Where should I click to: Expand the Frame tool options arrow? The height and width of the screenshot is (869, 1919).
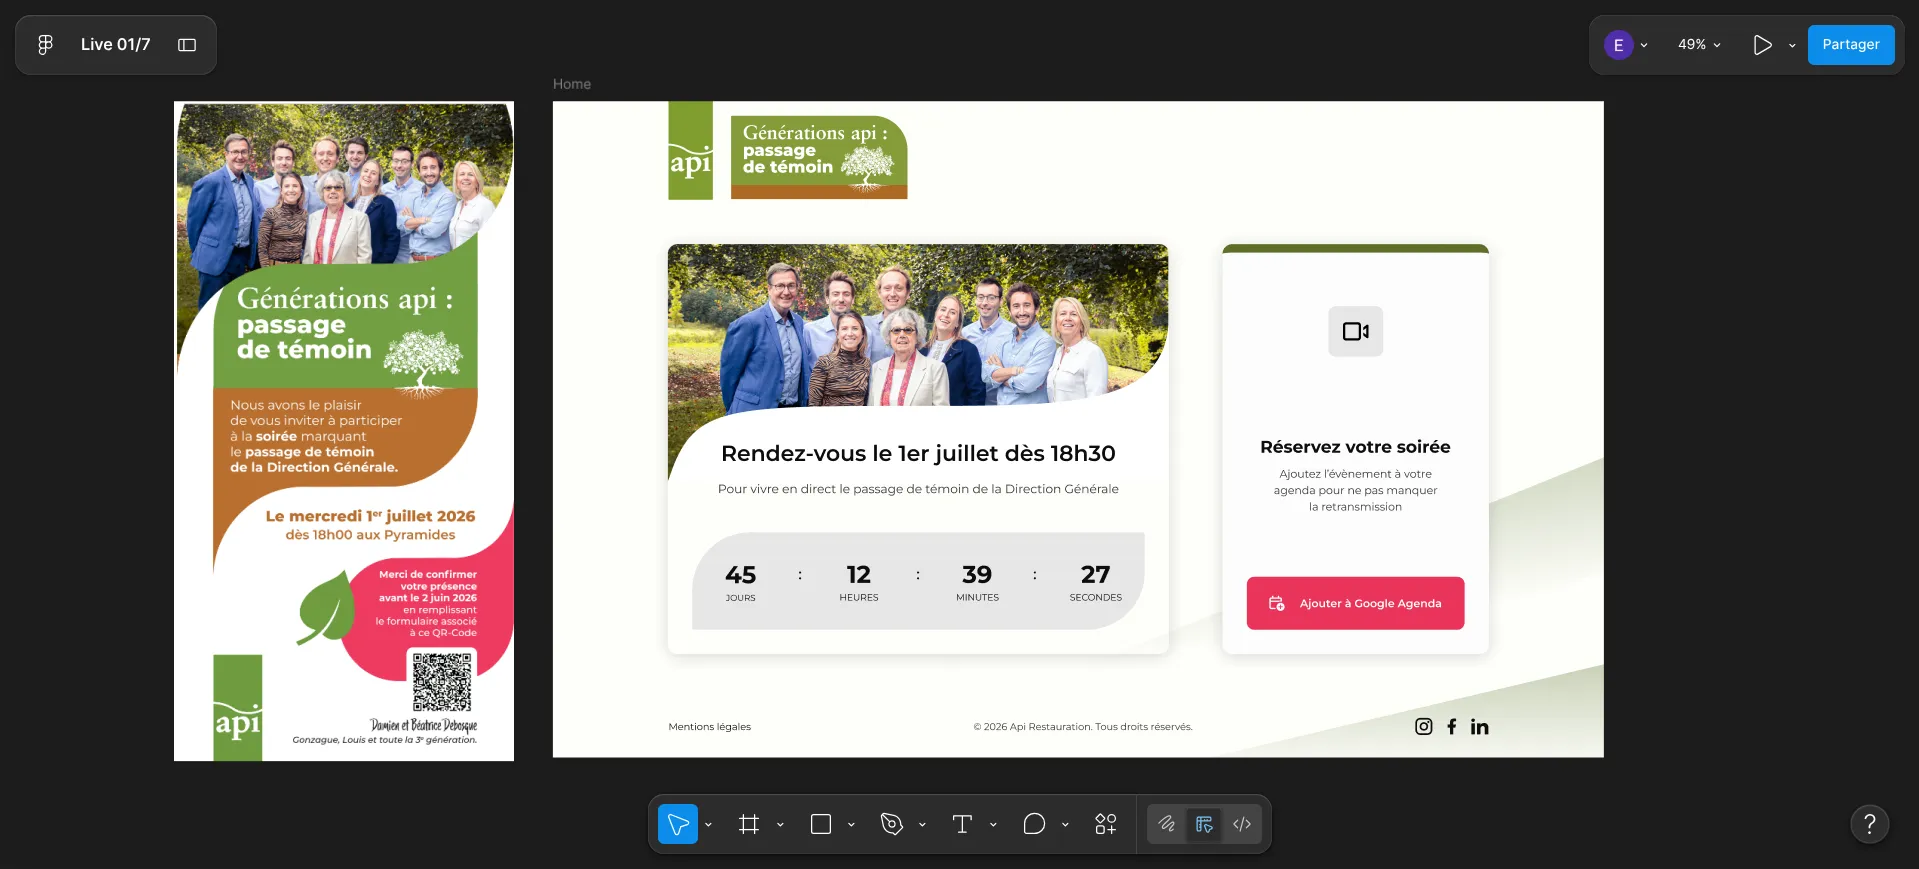780,825
